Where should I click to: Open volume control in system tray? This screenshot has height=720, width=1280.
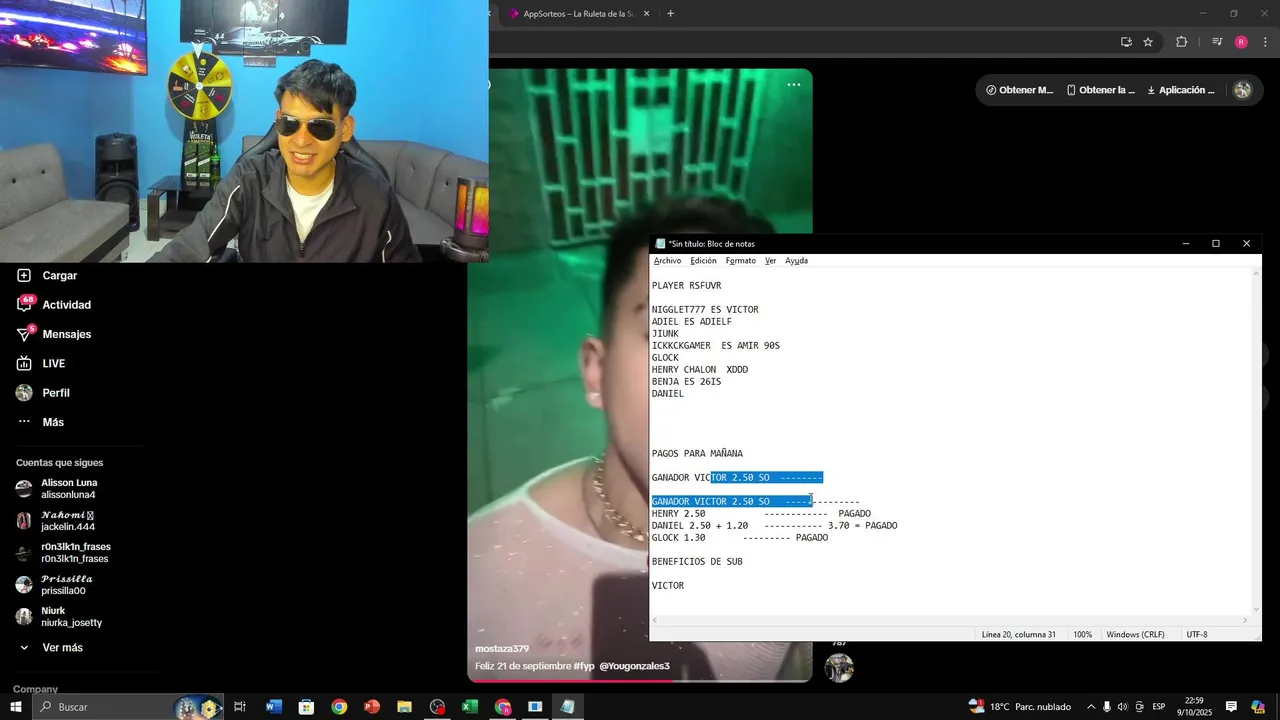(x=1122, y=707)
